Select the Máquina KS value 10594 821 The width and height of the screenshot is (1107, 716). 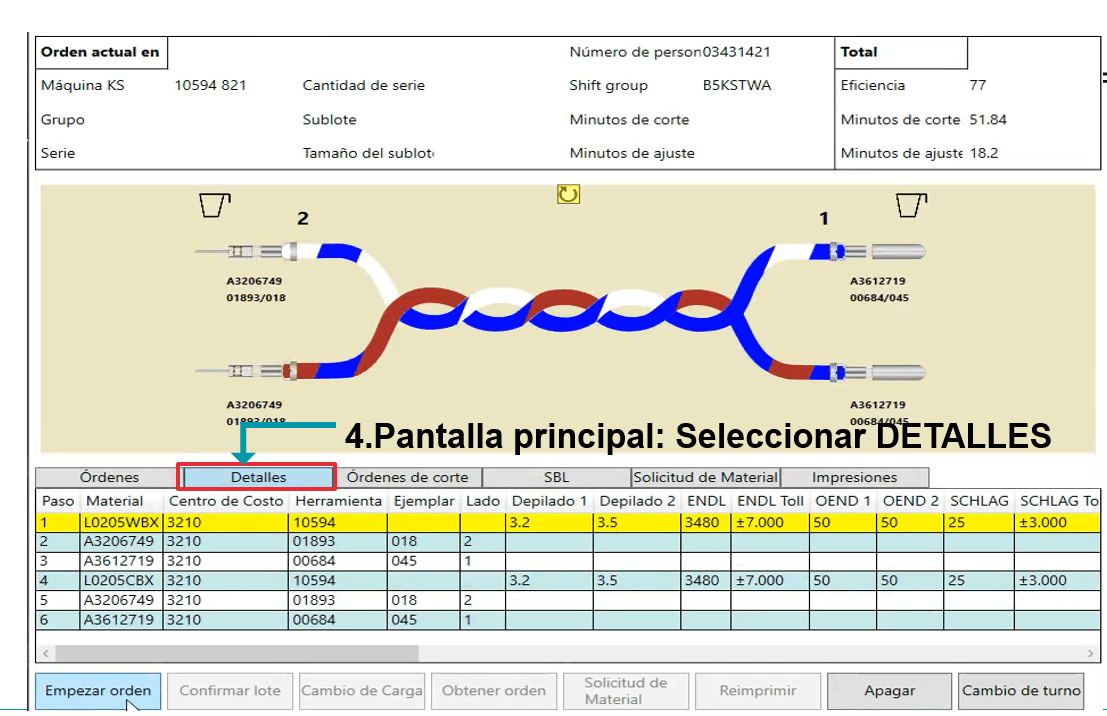pos(210,85)
